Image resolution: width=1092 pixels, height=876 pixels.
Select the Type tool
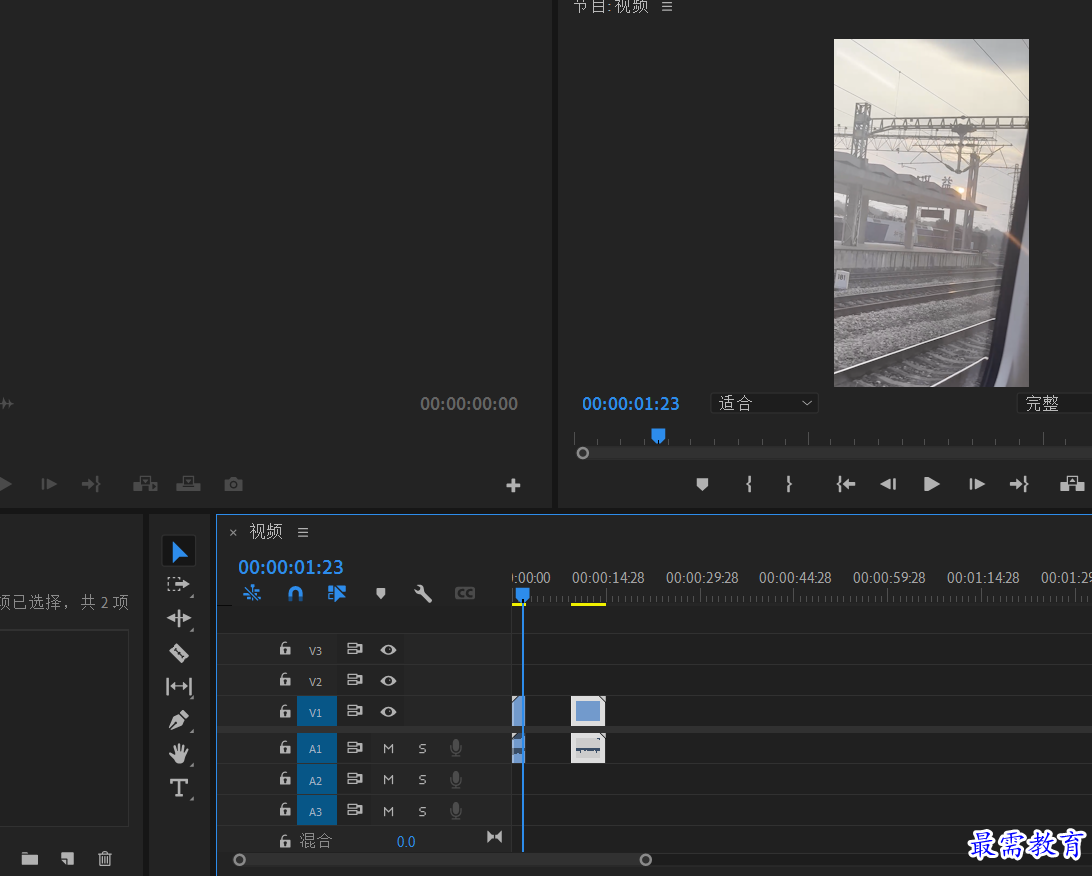tap(179, 788)
